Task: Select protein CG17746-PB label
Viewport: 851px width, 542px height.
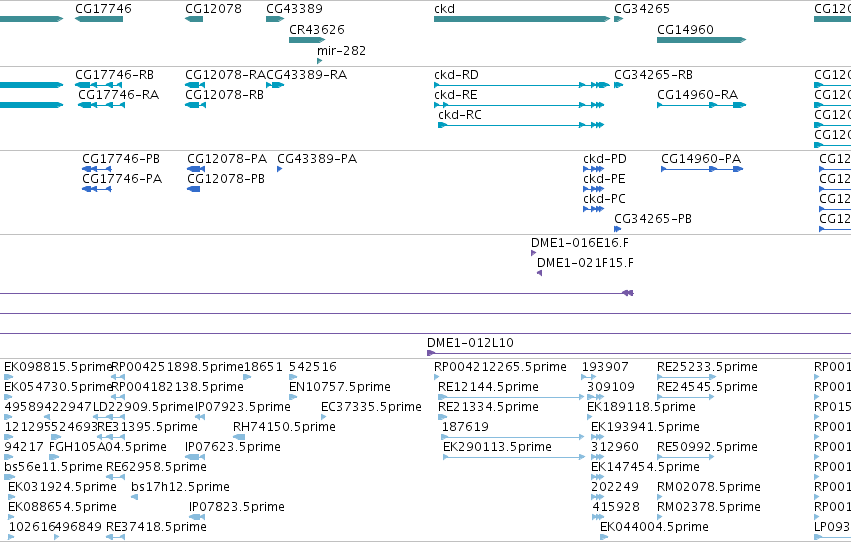Action: tap(121, 158)
